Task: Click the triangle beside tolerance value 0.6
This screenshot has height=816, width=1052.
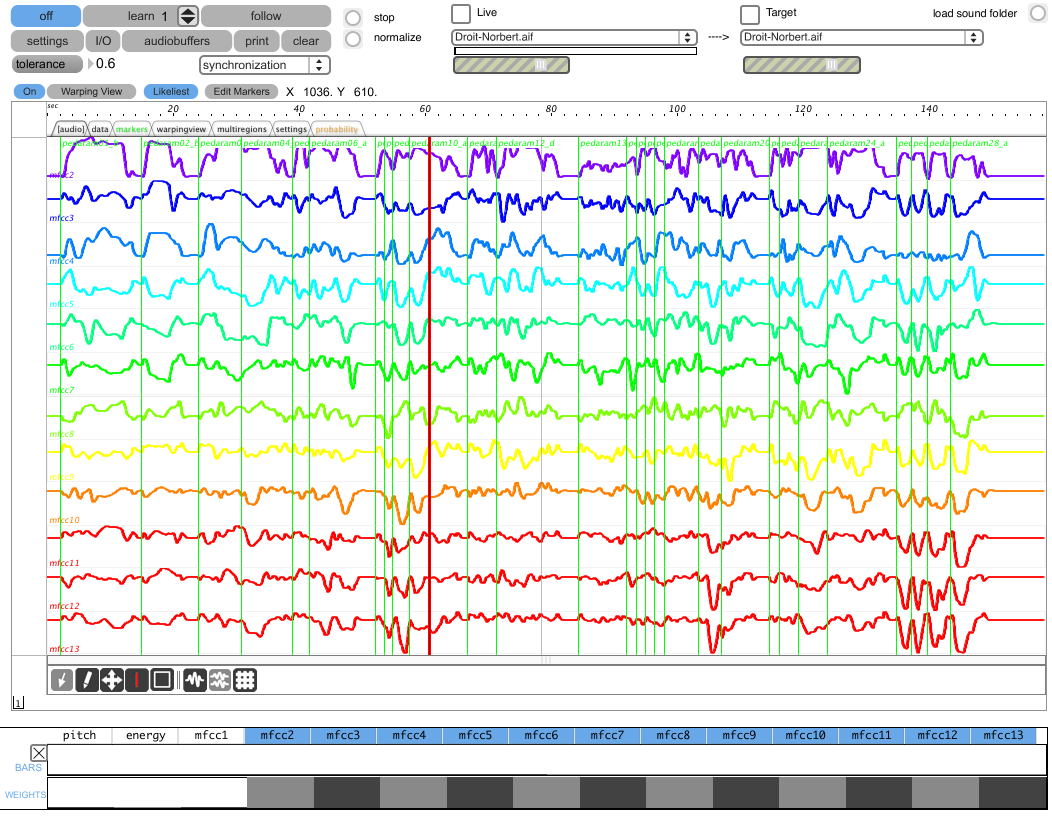Action: pyautogui.click(x=91, y=64)
